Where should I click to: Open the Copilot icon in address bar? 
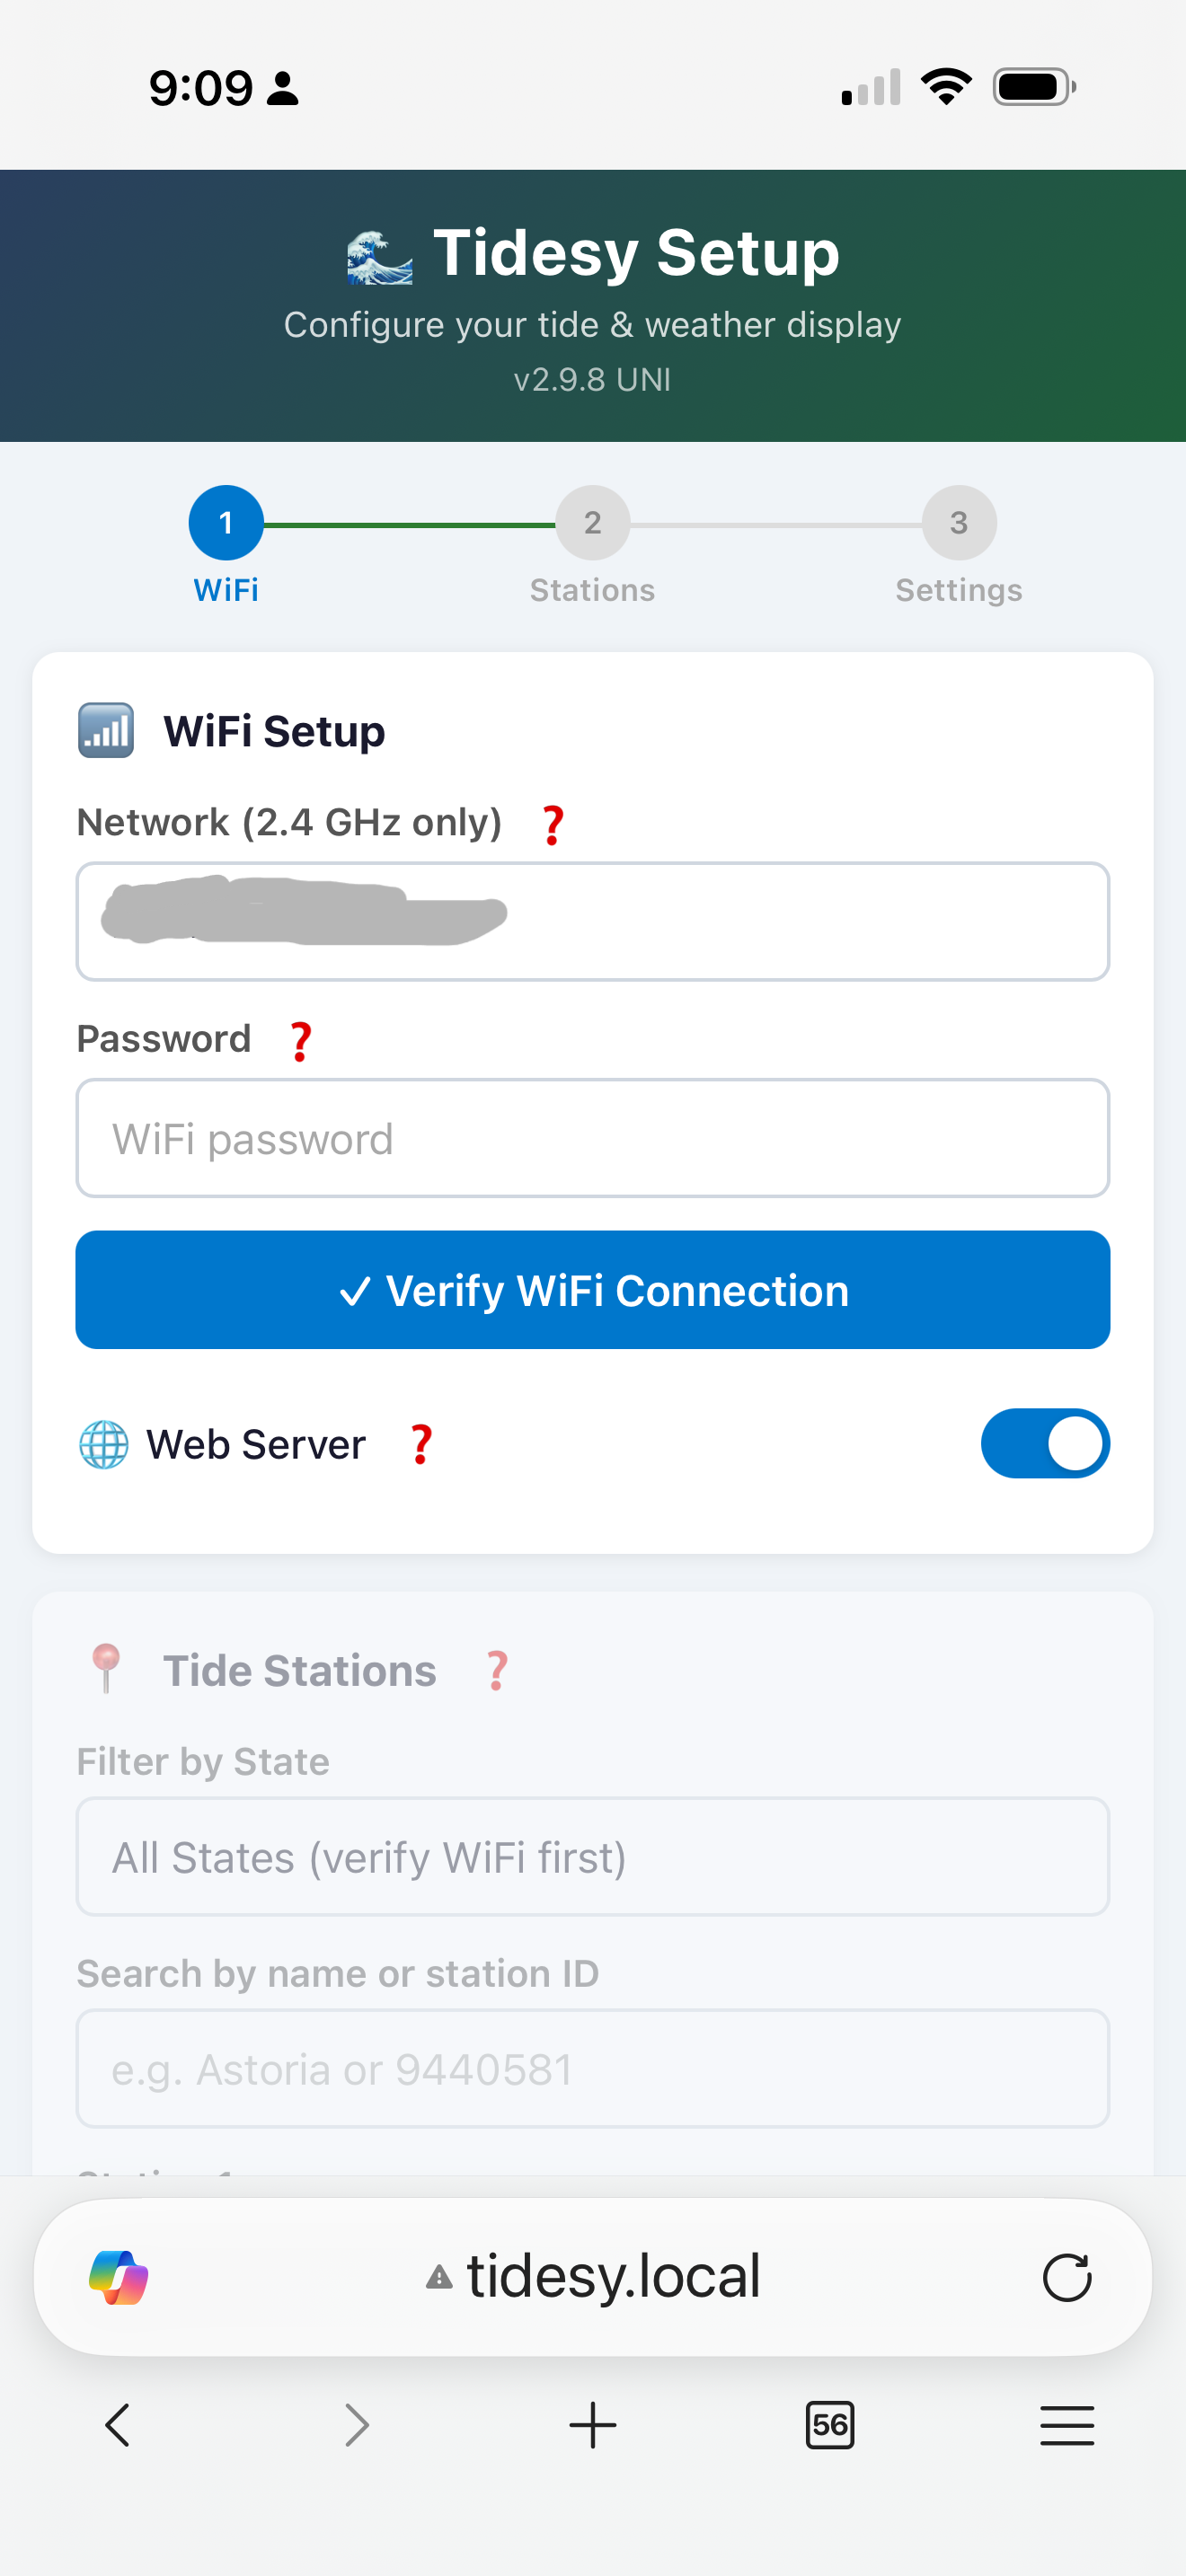pyautogui.click(x=119, y=2278)
